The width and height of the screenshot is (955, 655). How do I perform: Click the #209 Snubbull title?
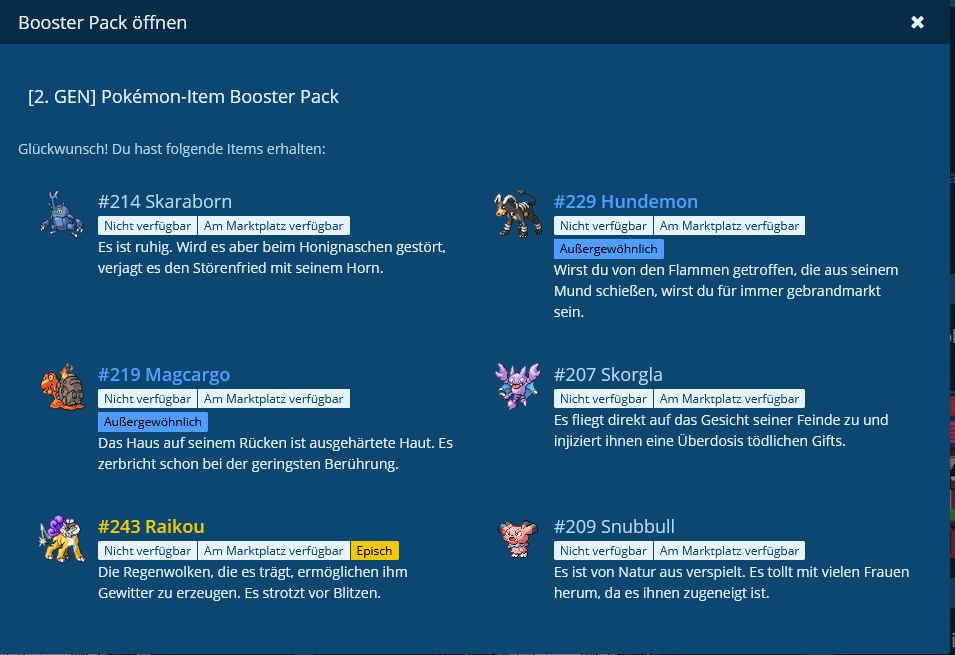[614, 527]
